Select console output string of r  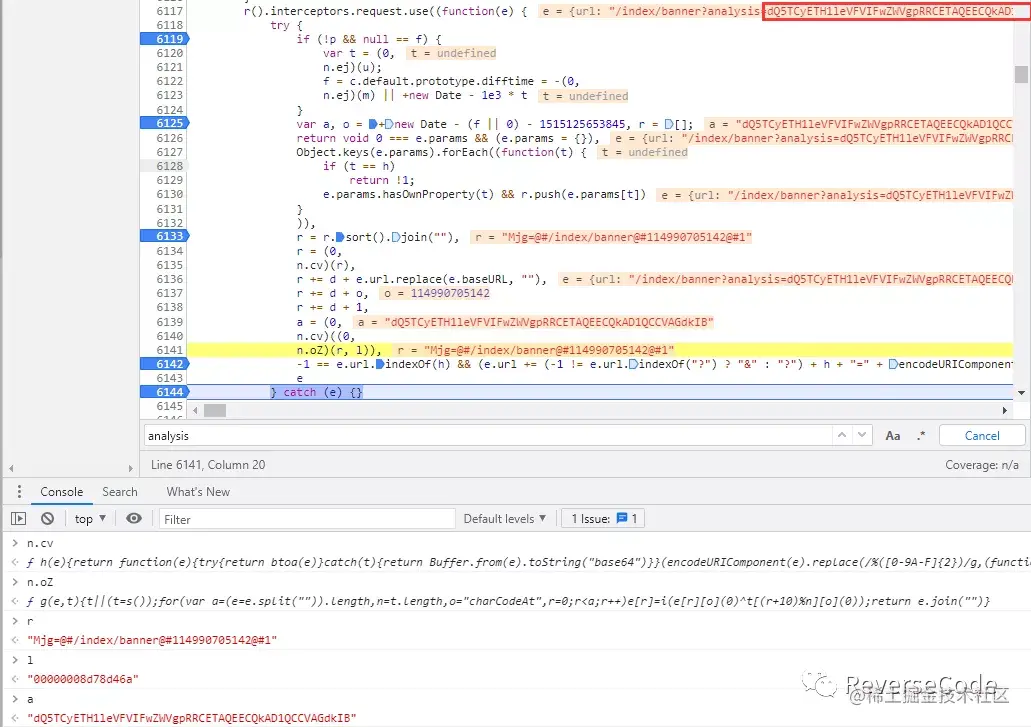click(152, 640)
